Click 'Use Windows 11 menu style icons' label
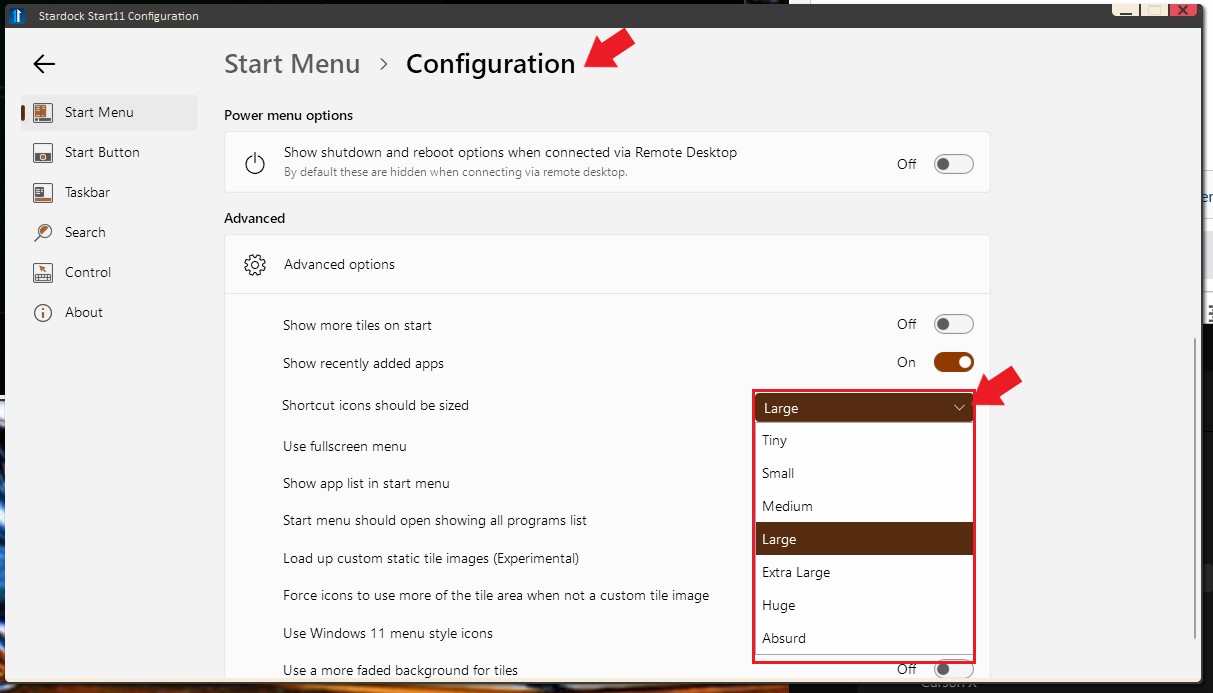The width and height of the screenshot is (1213, 693). (388, 633)
